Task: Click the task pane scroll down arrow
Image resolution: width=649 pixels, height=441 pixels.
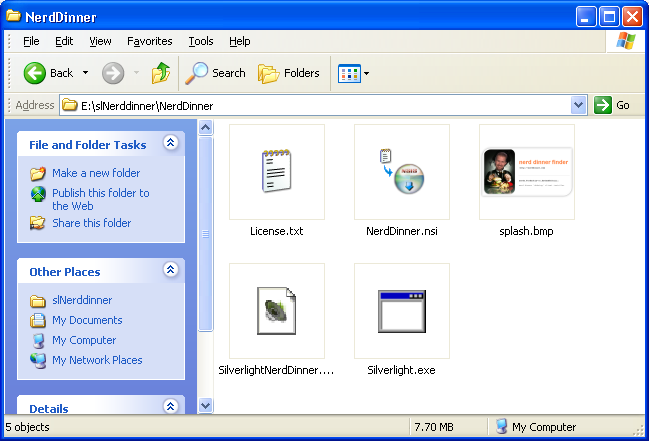Action: [206, 405]
